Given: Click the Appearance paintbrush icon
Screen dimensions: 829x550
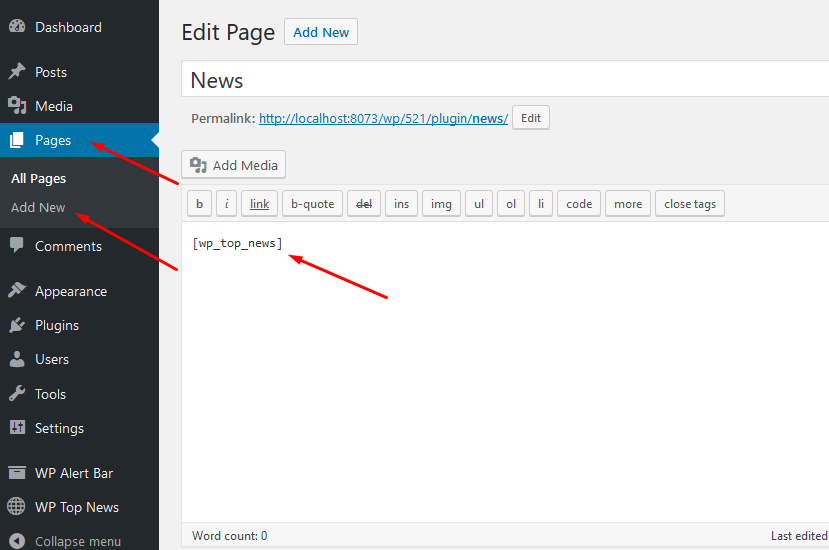Looking at the screenshot, I should [x=17, y=290].
